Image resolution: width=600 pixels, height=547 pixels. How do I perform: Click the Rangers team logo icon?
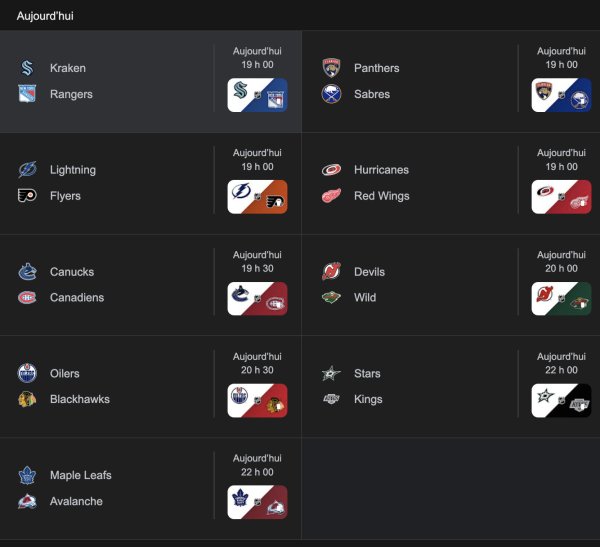click(x=27, y=94)
